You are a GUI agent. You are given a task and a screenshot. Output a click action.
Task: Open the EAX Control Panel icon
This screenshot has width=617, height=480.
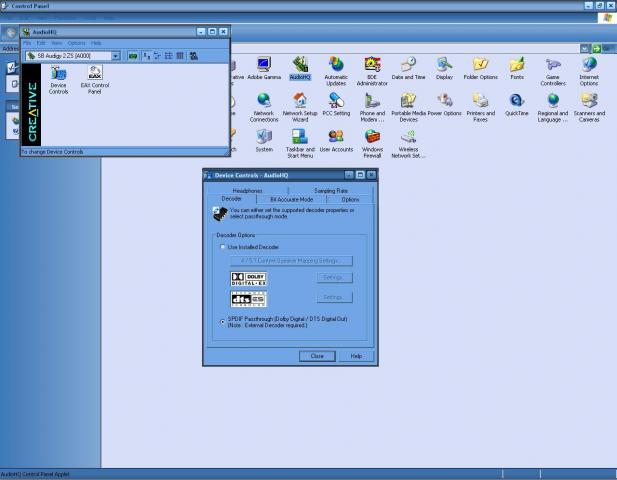pos(95,80)
